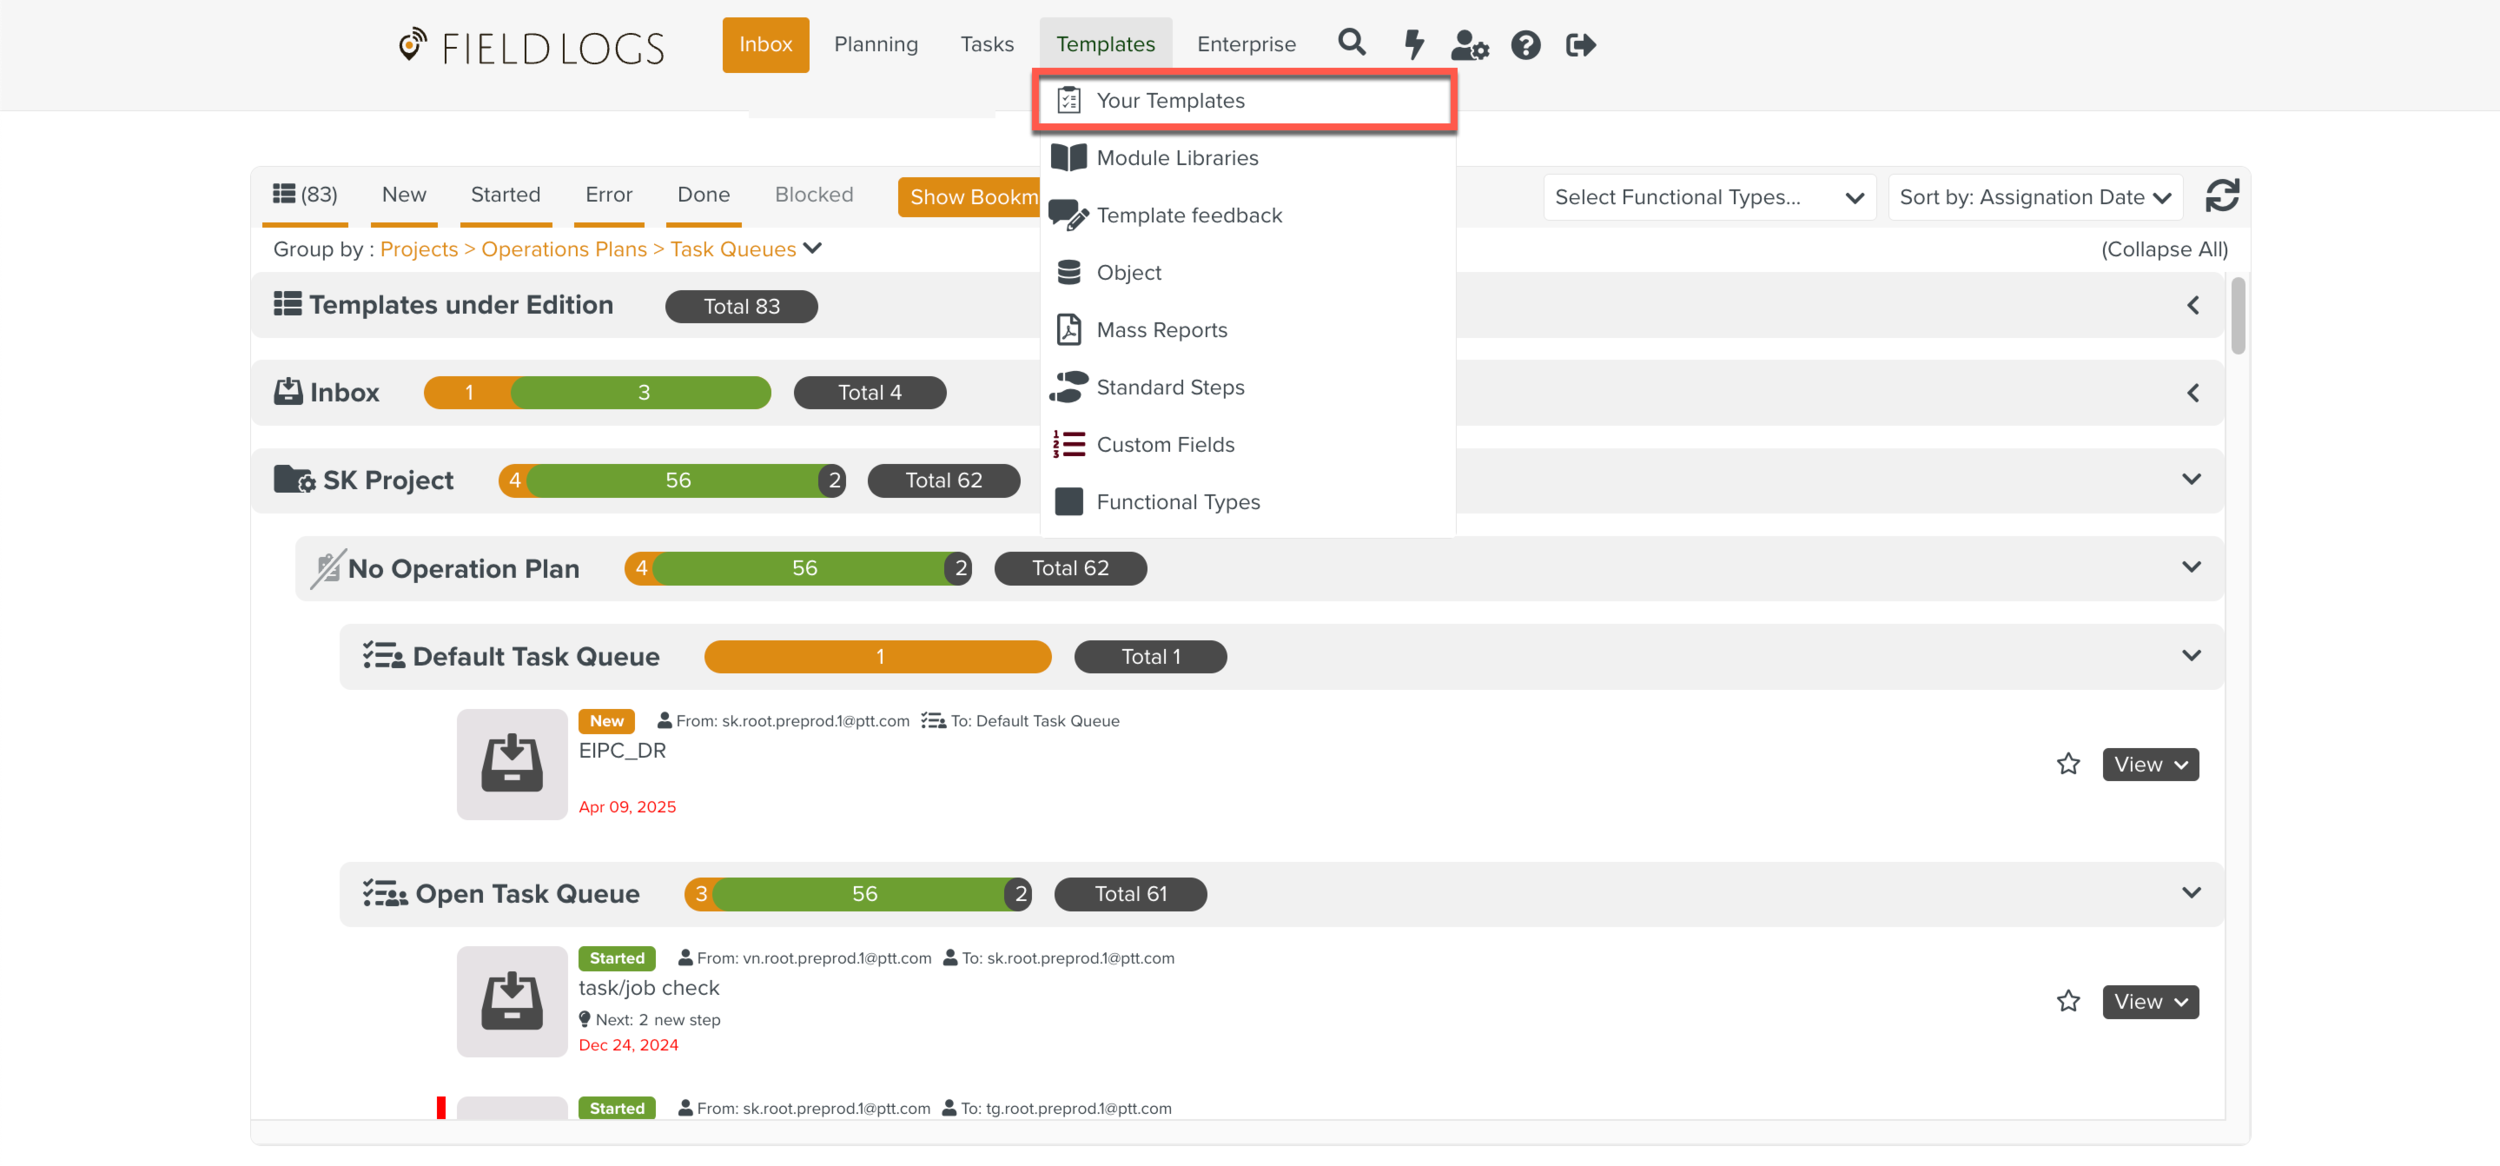Open View button for EIPC_DR task

point(2149,764)
